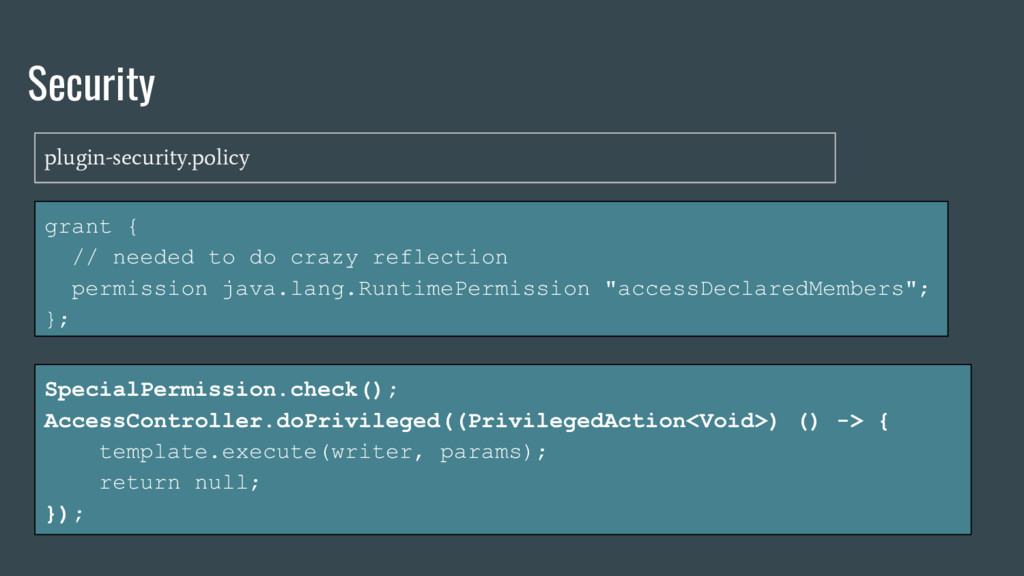This screenshot has width=1024, height=576.
Task: Click the return null; statement
Action: pos(180,483)
